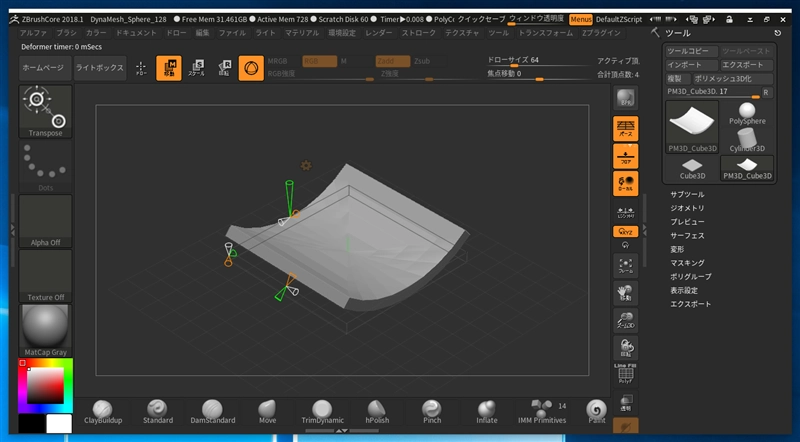Image resolution: width=800 pixels, height=442 pixels.
Task: Click the Import (インポート) button
Action: tap(692, 65)
